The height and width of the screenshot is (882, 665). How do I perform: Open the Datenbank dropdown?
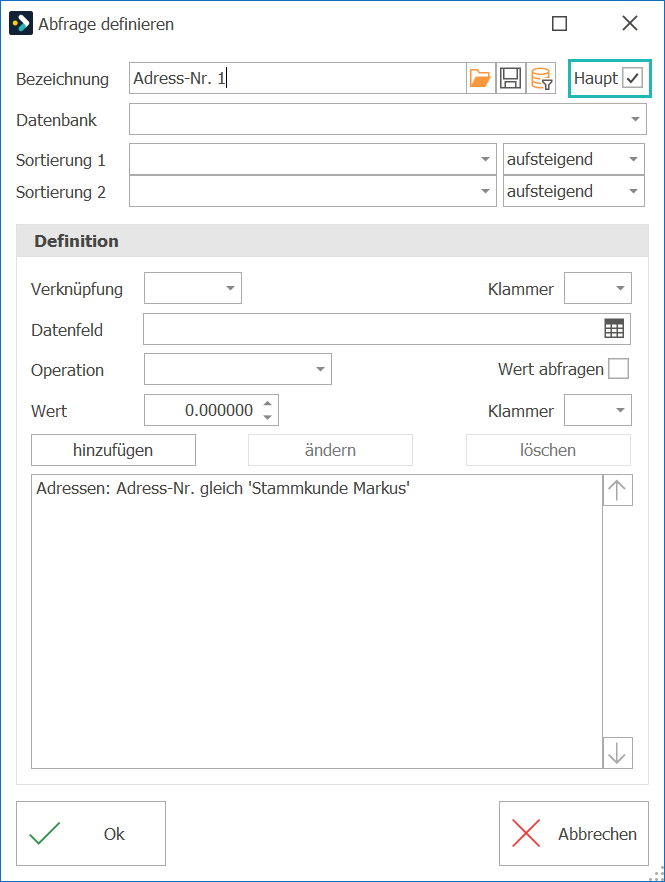pos(388,119)
